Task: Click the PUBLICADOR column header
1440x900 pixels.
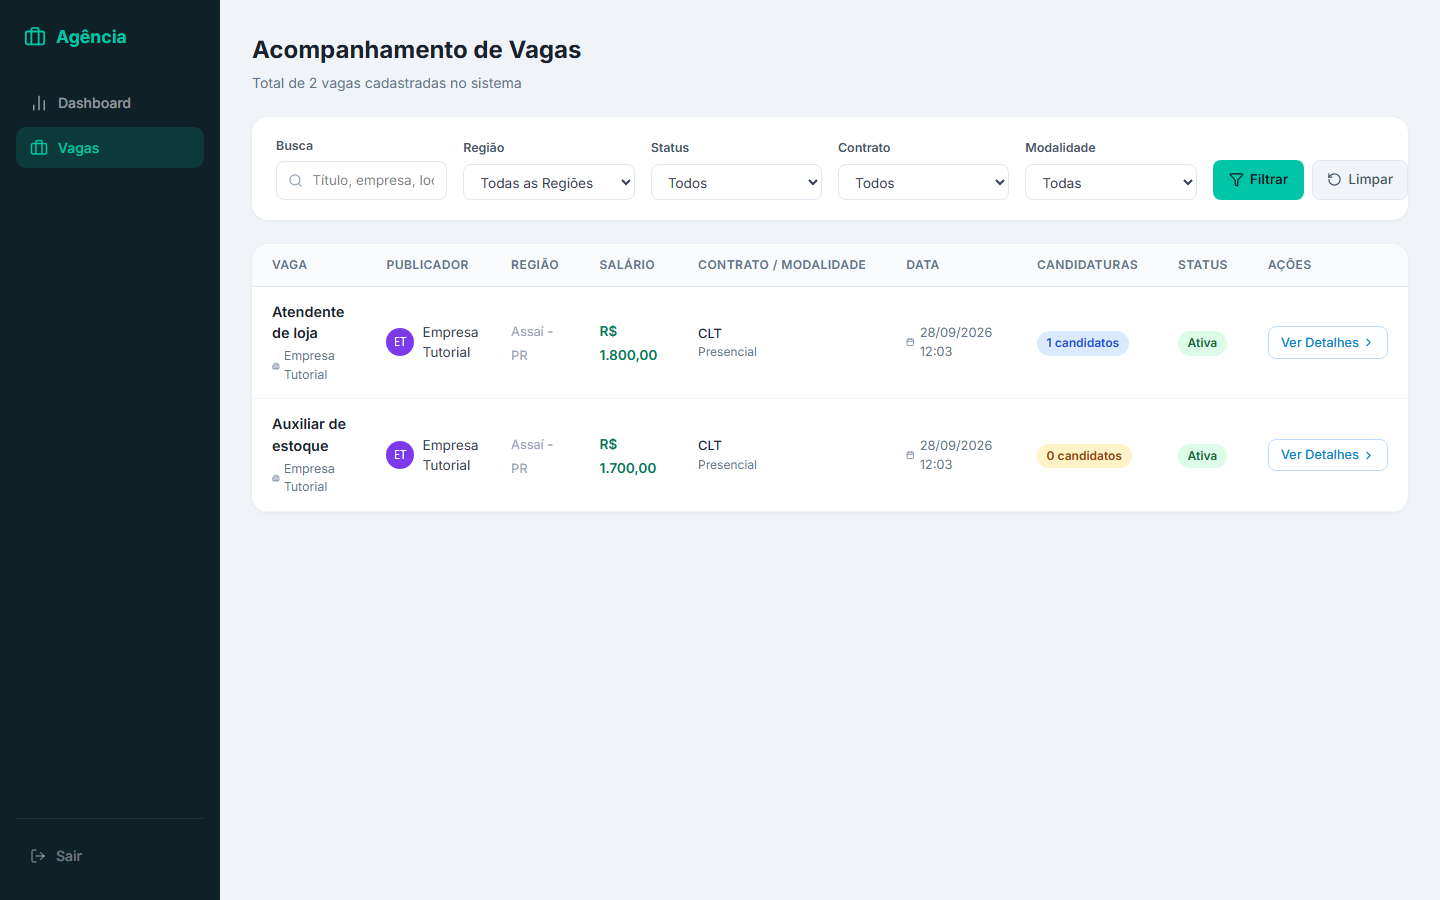Action: click(427, 265)
